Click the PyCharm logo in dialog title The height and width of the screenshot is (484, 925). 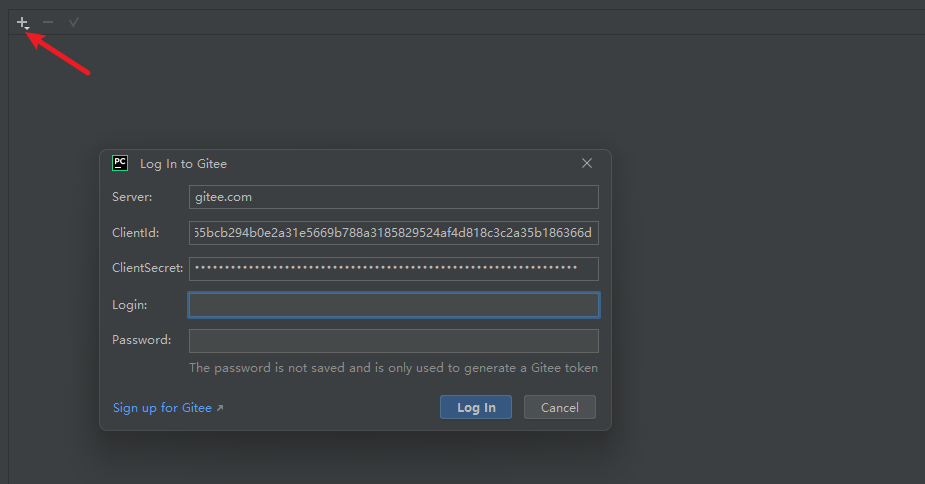tap(120, 163)
